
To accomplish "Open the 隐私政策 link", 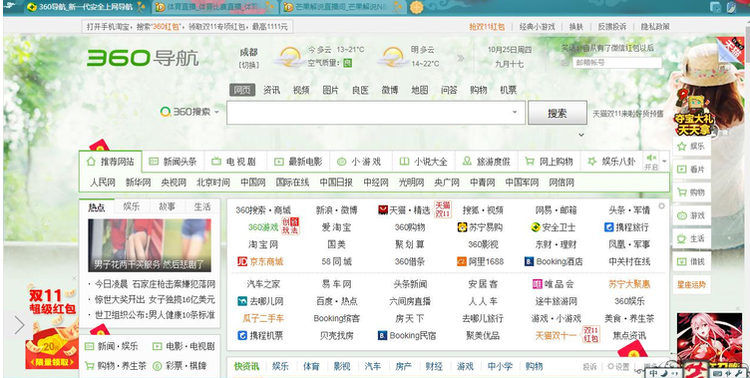I will coord(655,27).
